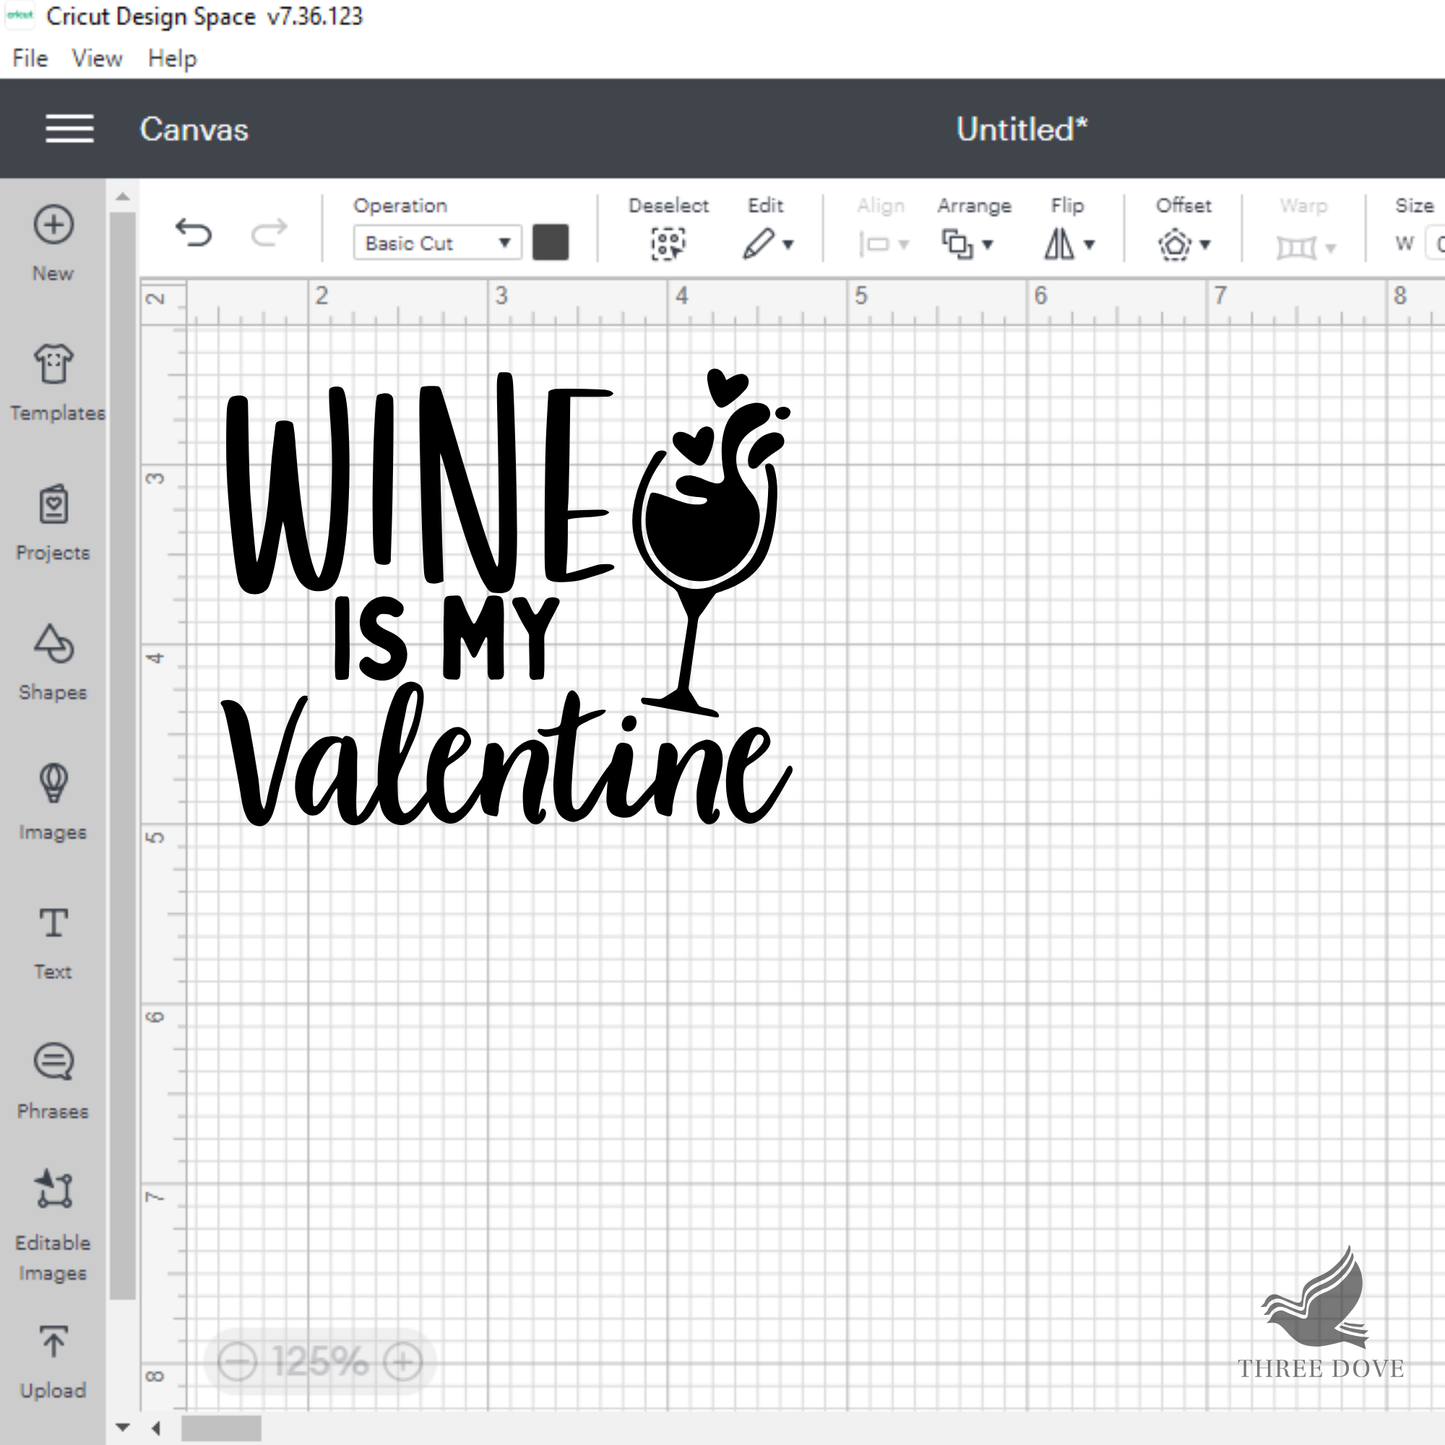Click the Edit pencil icon
Screen dimensions: 1445x1445
758,243
